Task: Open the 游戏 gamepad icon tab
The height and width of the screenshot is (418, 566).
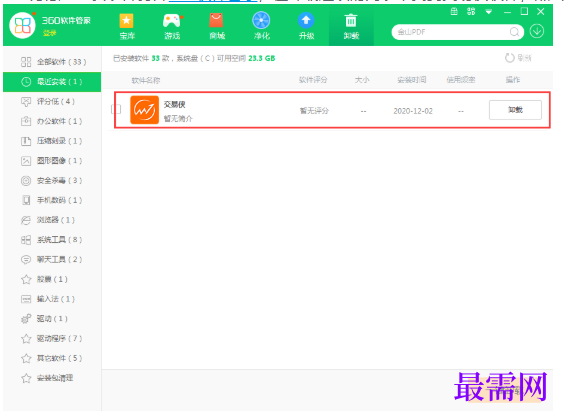Action: [172, 26]
